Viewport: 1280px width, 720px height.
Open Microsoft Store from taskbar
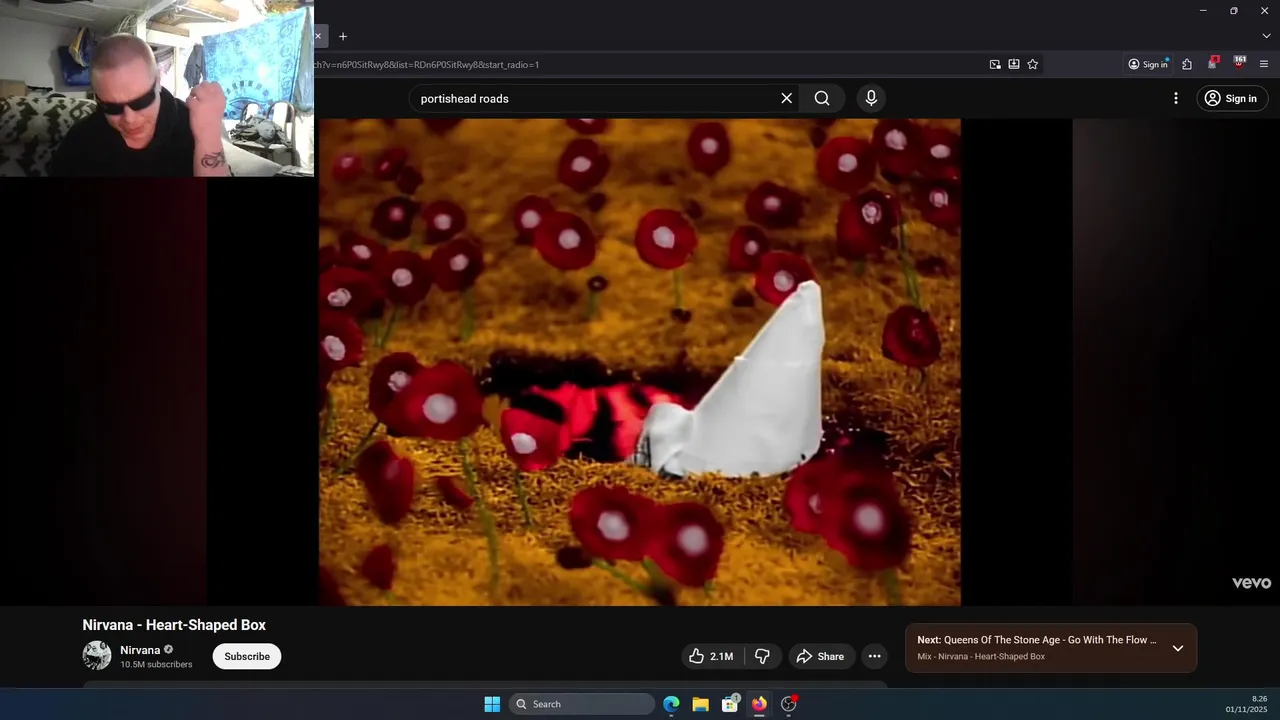tap(730, 704)
